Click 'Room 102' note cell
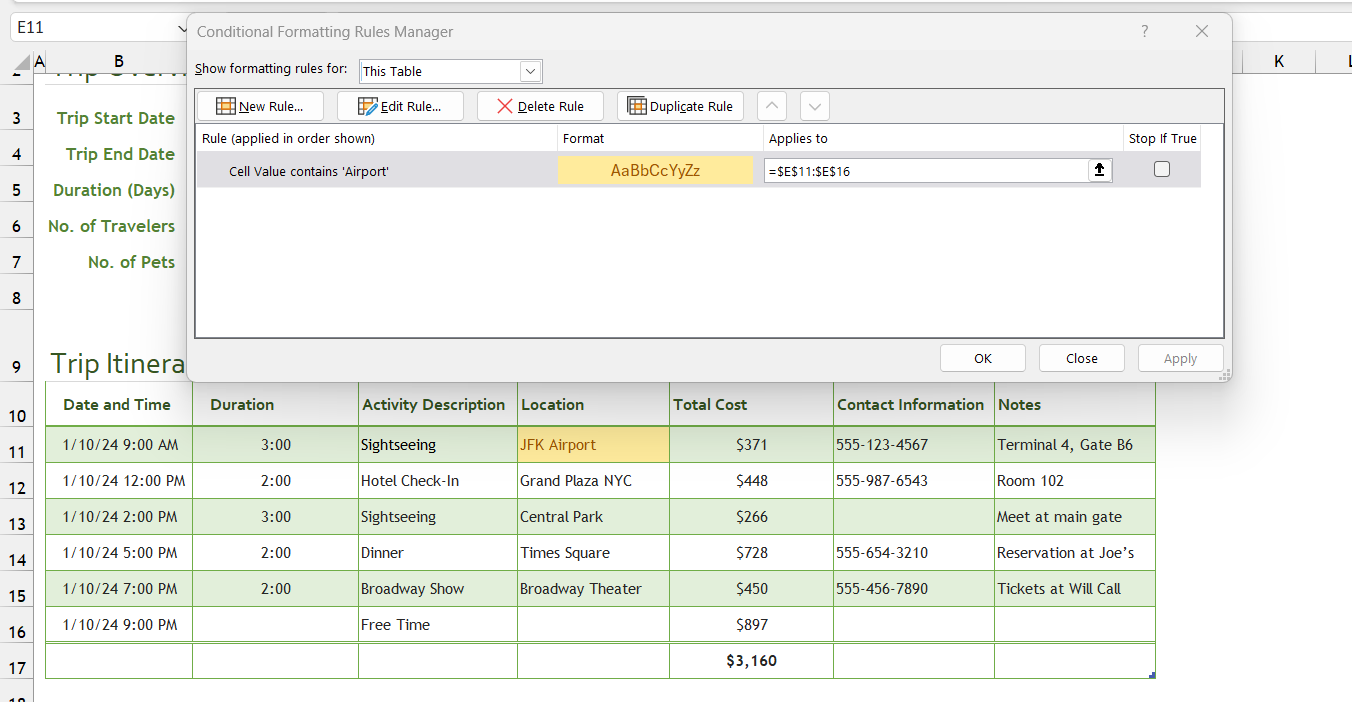 pyautogui.click(x=1075, y=481)
